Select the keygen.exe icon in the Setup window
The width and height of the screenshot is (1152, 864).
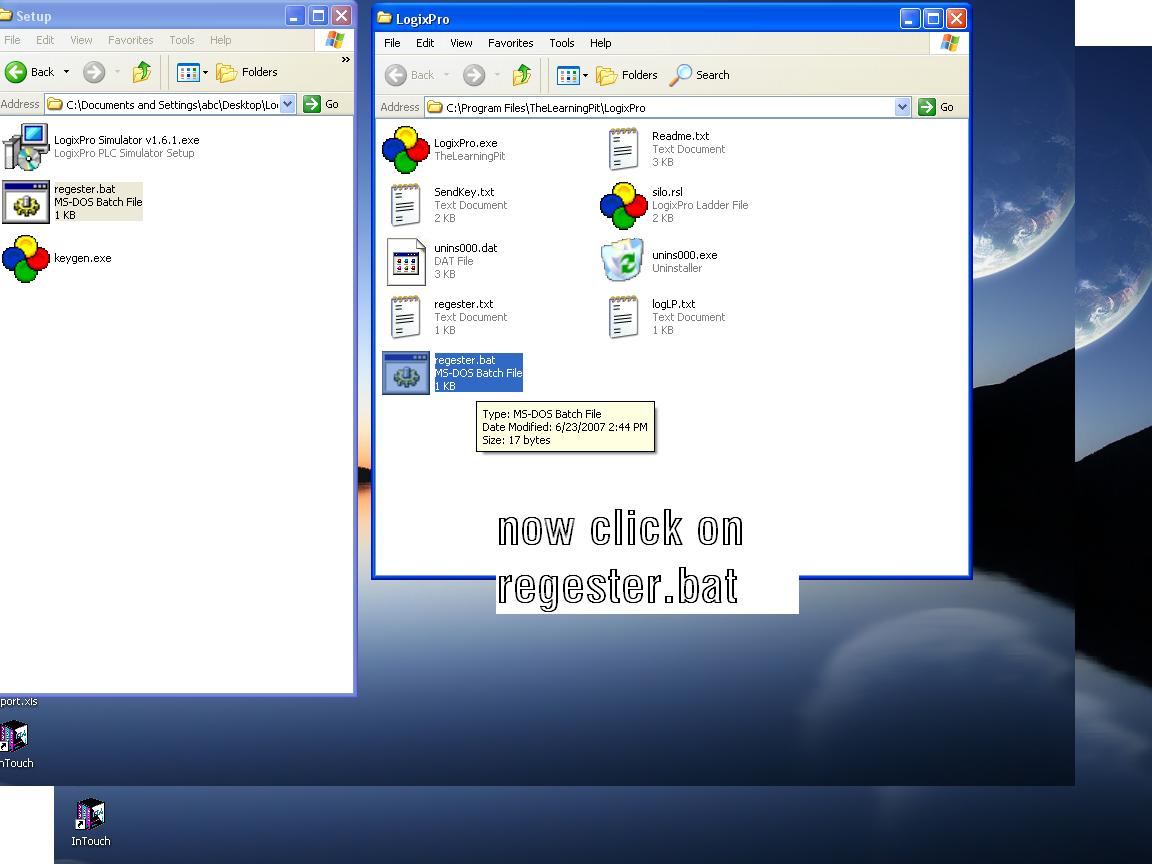pyautogui.click(x=26, y=259)
